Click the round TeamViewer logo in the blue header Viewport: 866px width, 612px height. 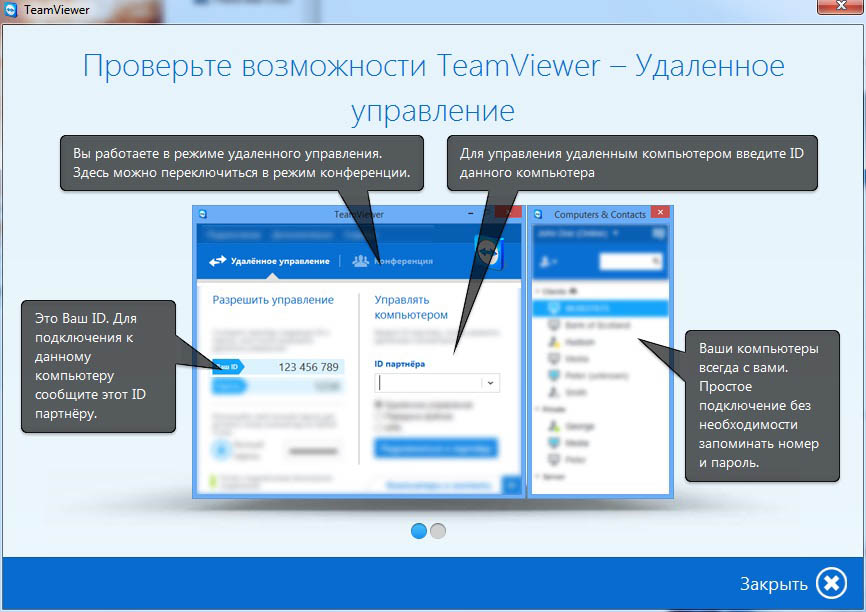click(489, 252)
